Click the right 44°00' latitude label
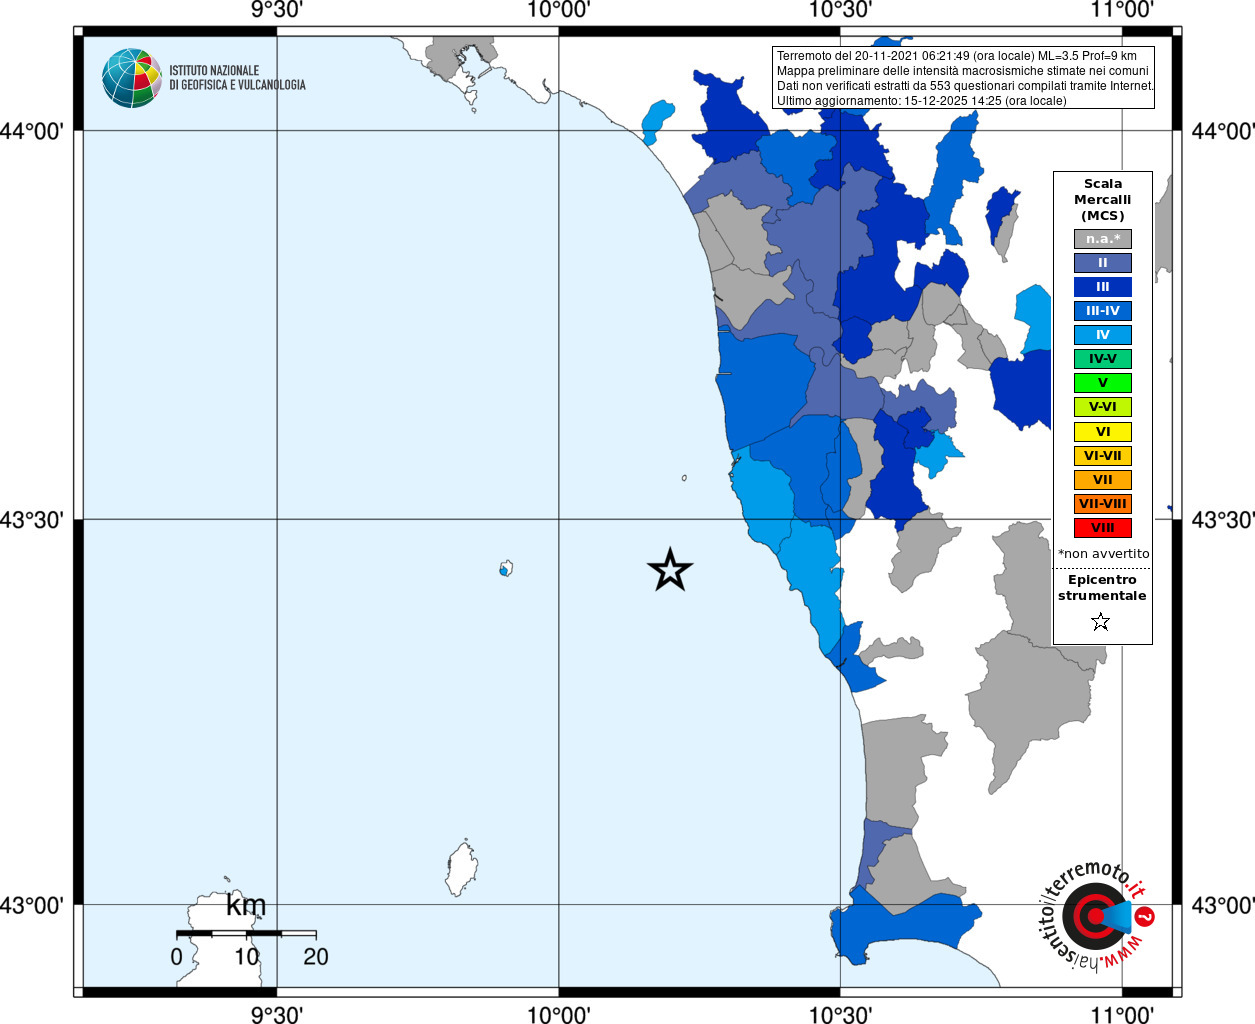This screenshot has width=1255, height=1024. tap(1223, 131)
